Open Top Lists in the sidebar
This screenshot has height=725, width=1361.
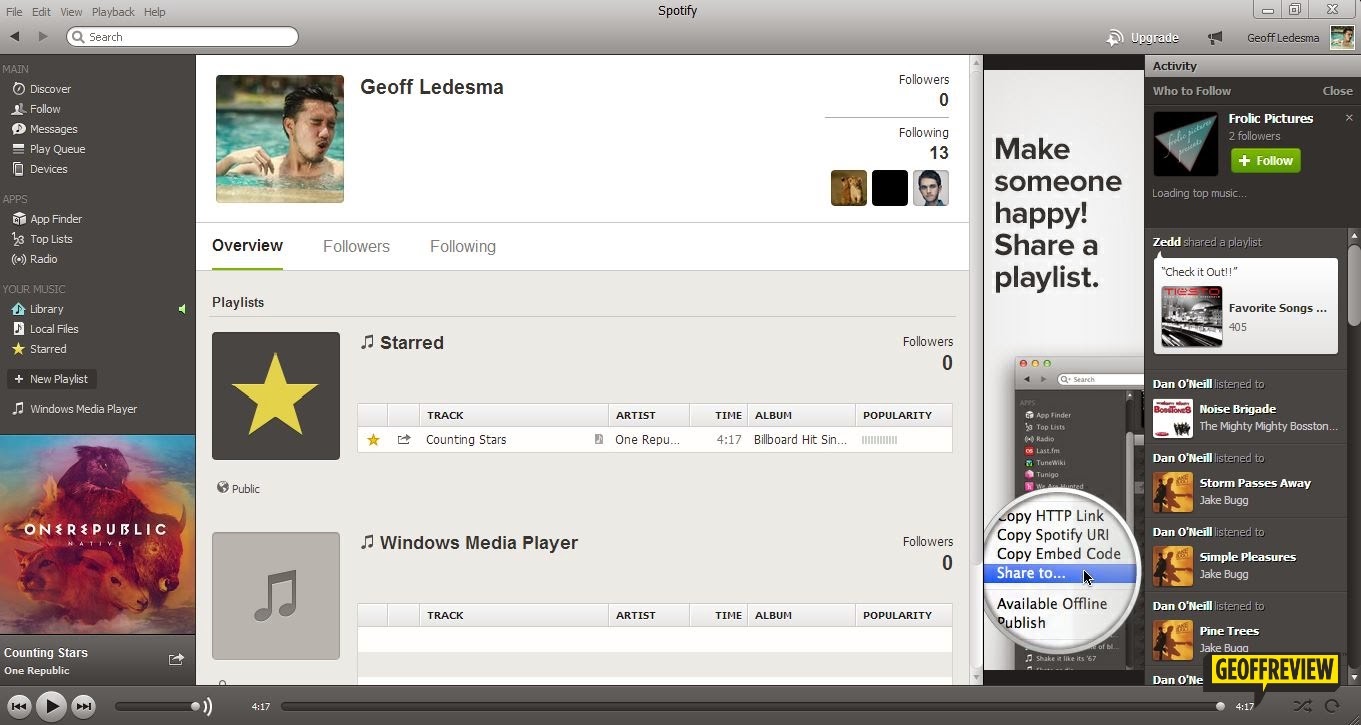click(x=51, y=239)
